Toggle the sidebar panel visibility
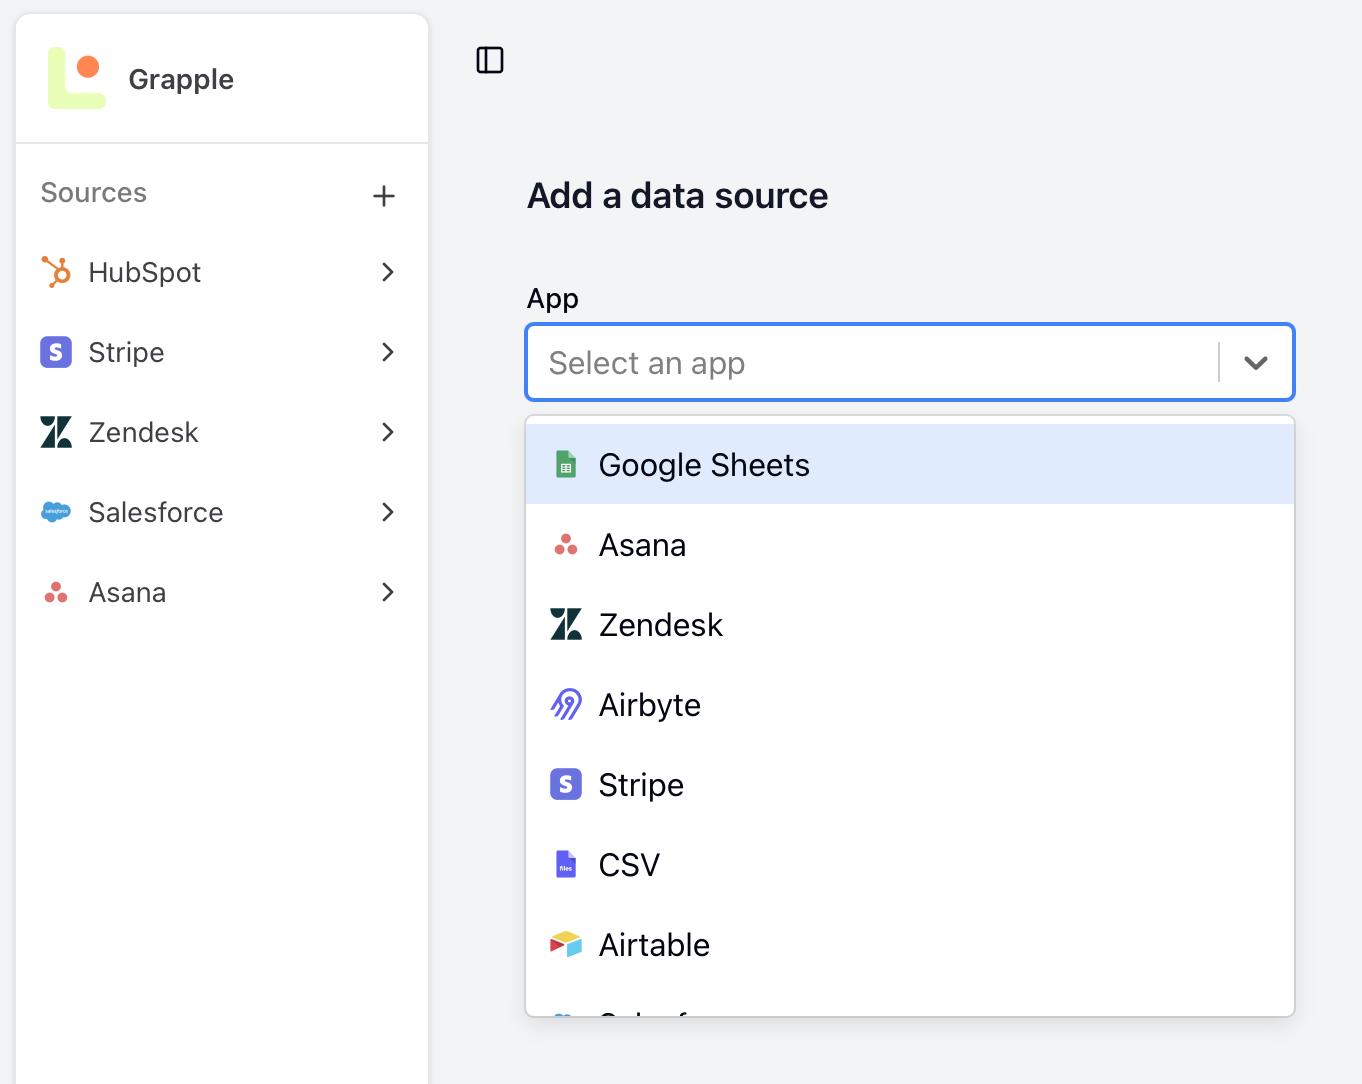The image size is (1362, 1084). point(490,60)
